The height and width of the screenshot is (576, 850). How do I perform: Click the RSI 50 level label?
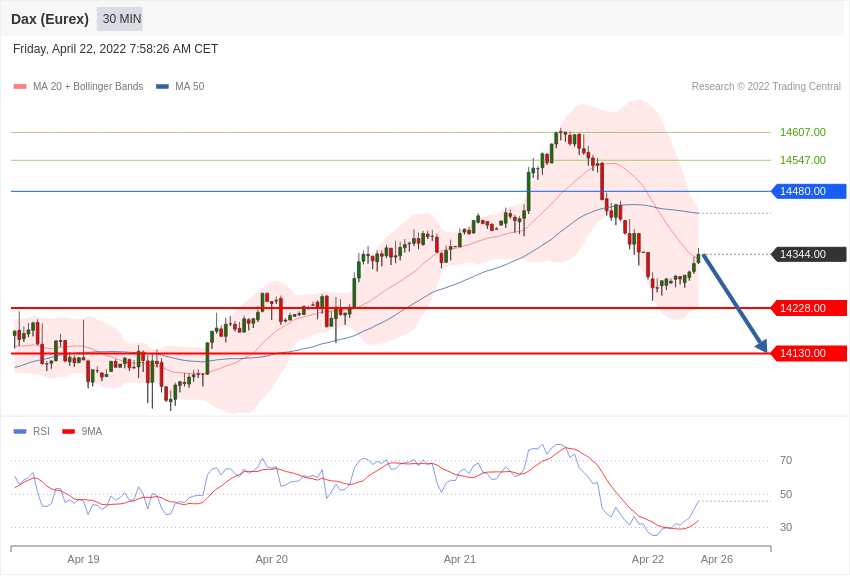coord(785,494)
